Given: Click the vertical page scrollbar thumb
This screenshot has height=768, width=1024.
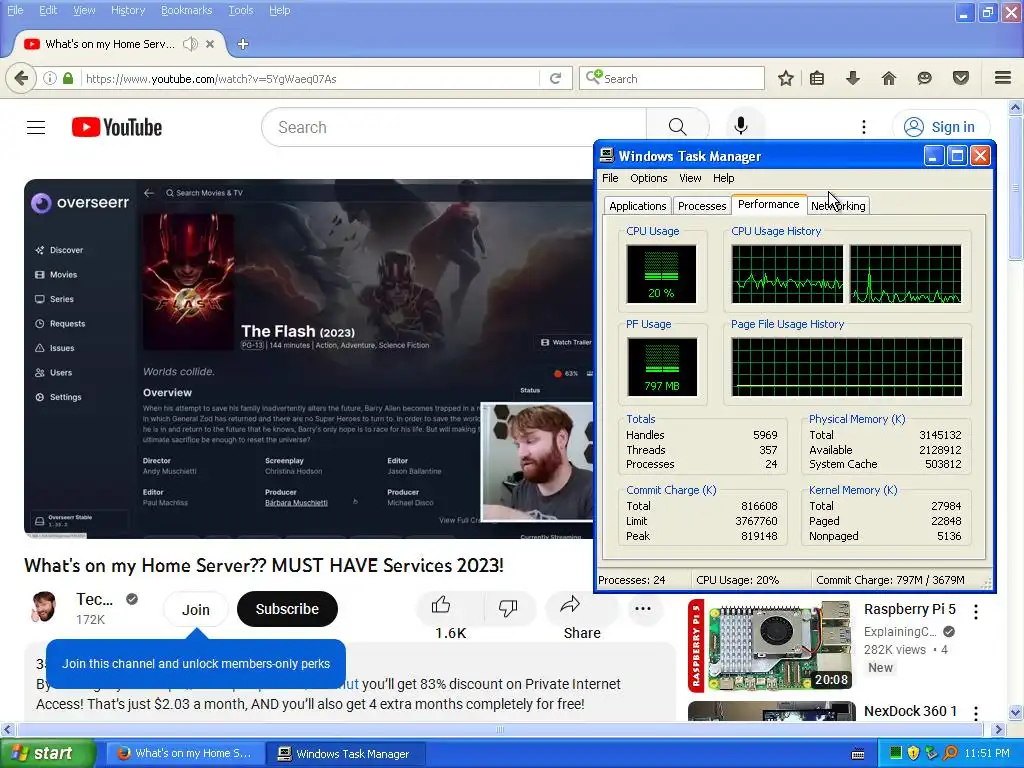Looking at the screenshot, I should tap(1016, 188).
